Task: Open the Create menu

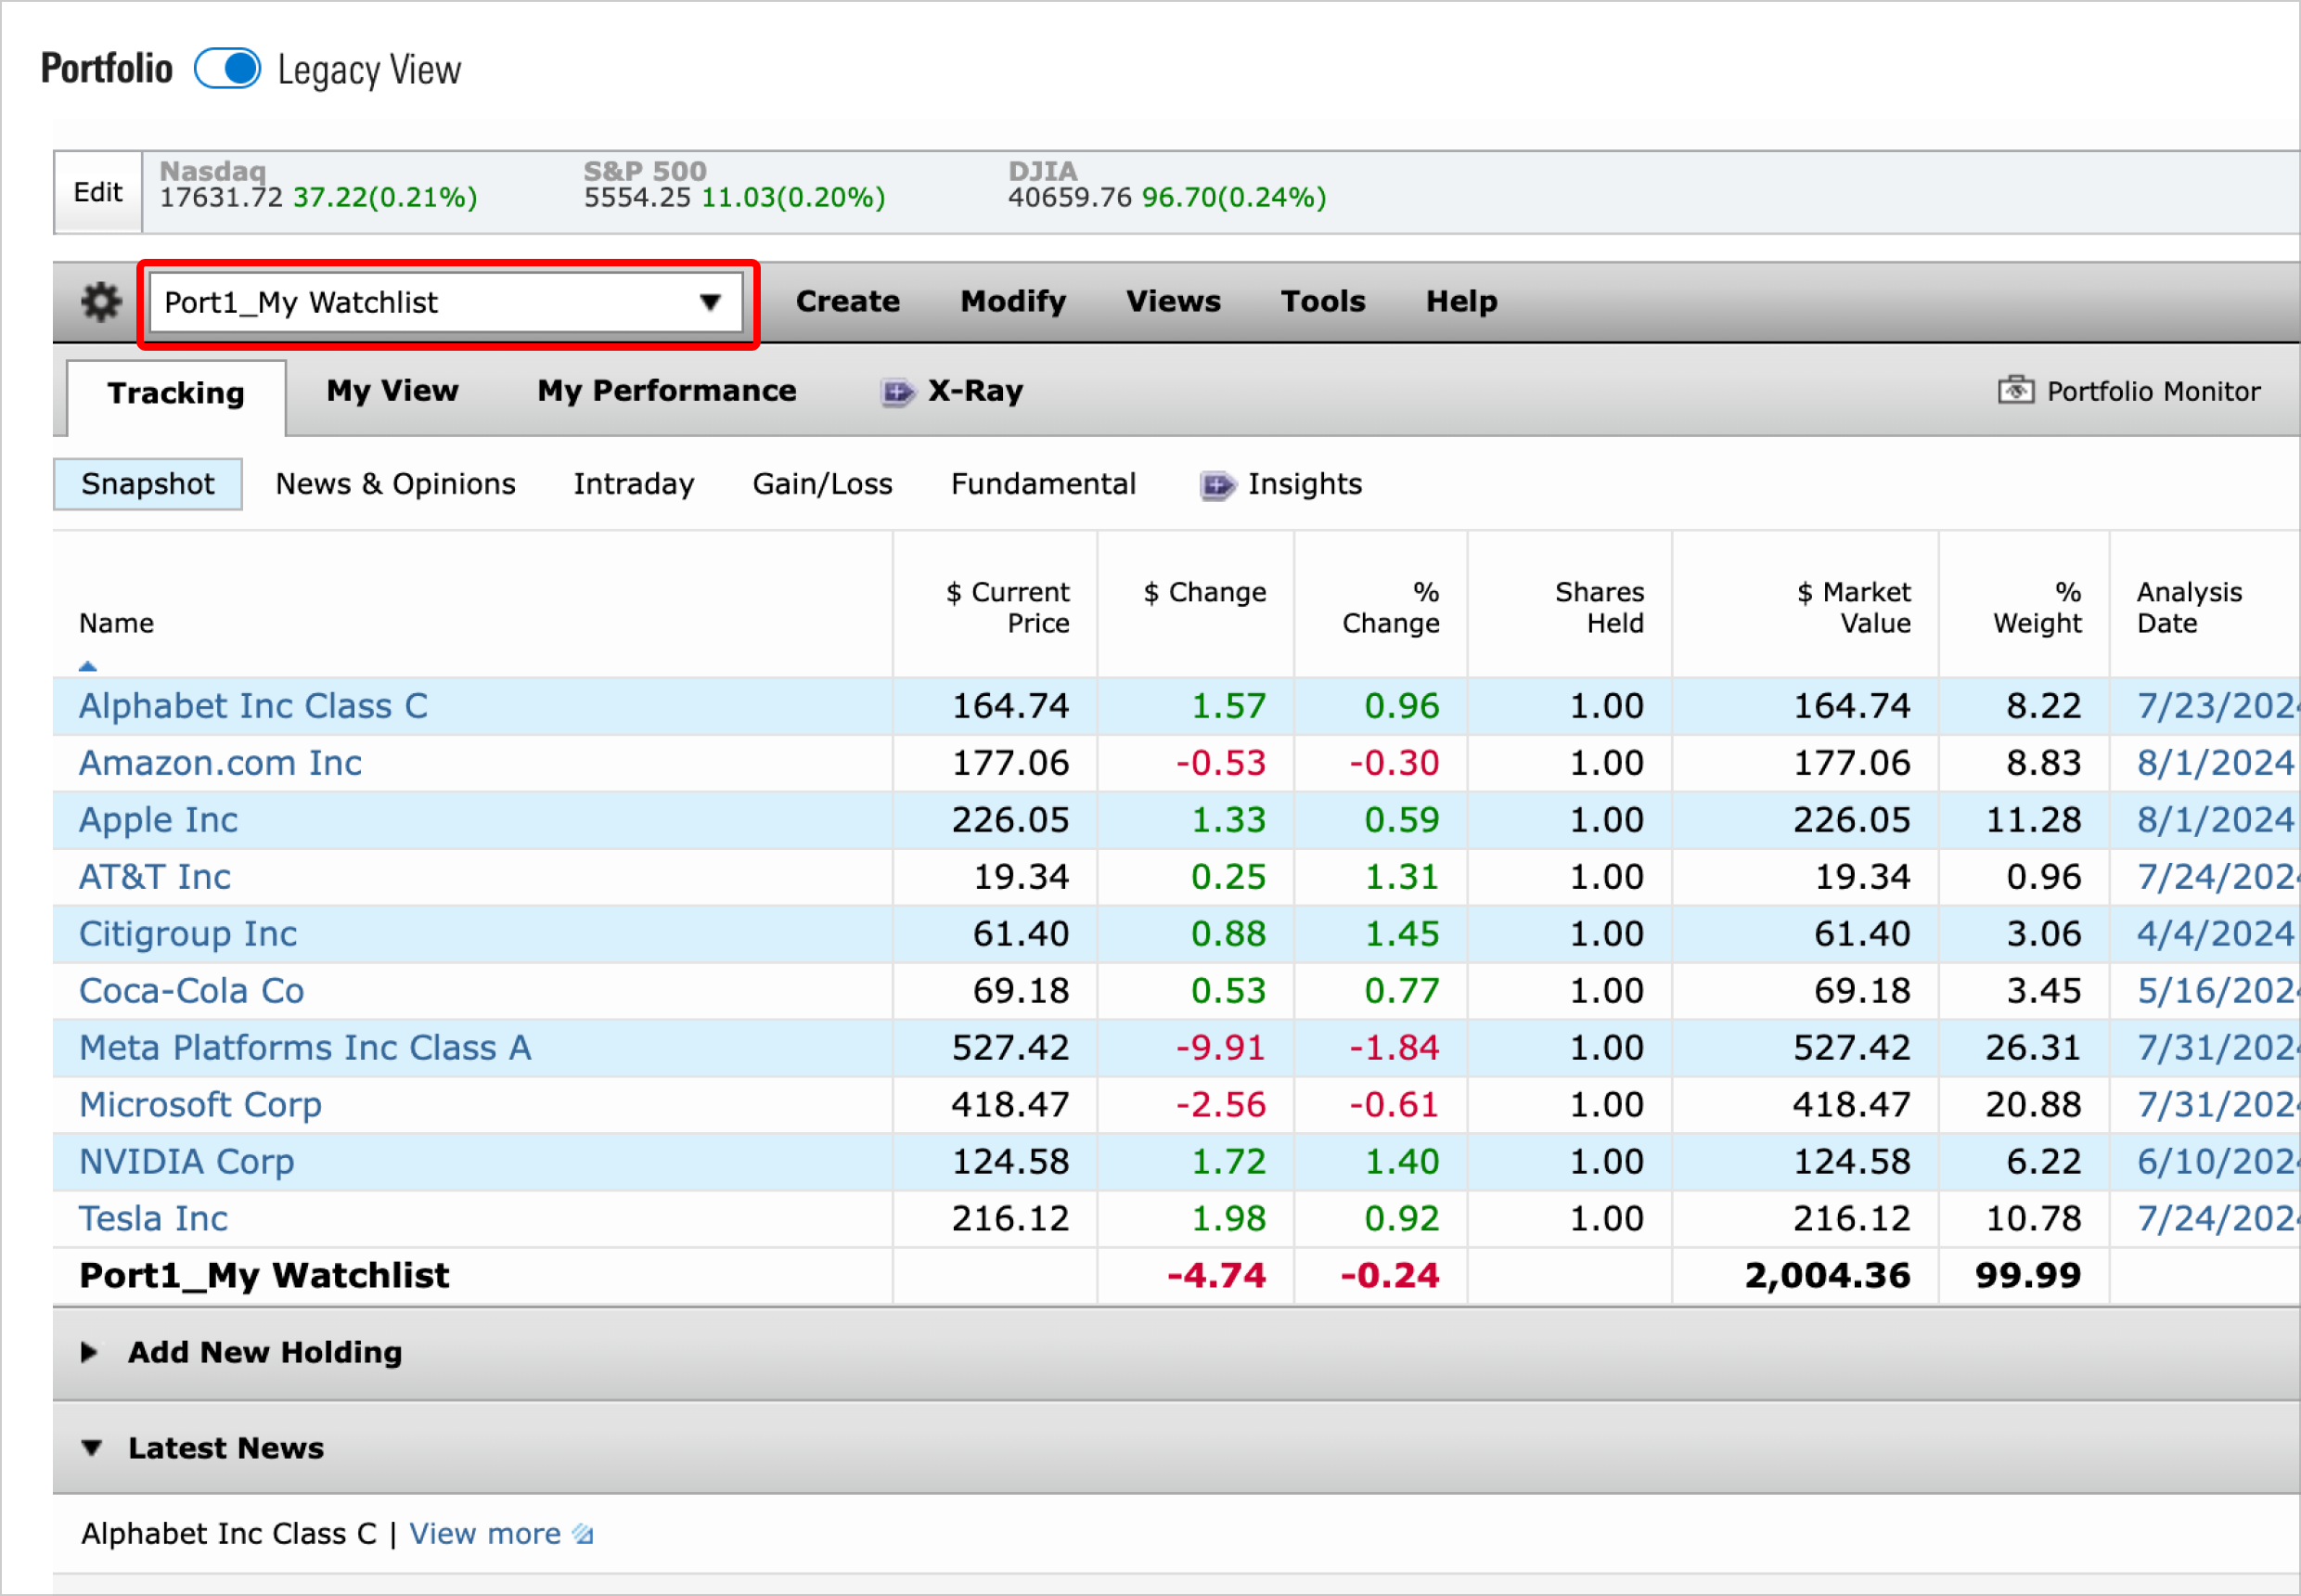Action: click(847, 302)
